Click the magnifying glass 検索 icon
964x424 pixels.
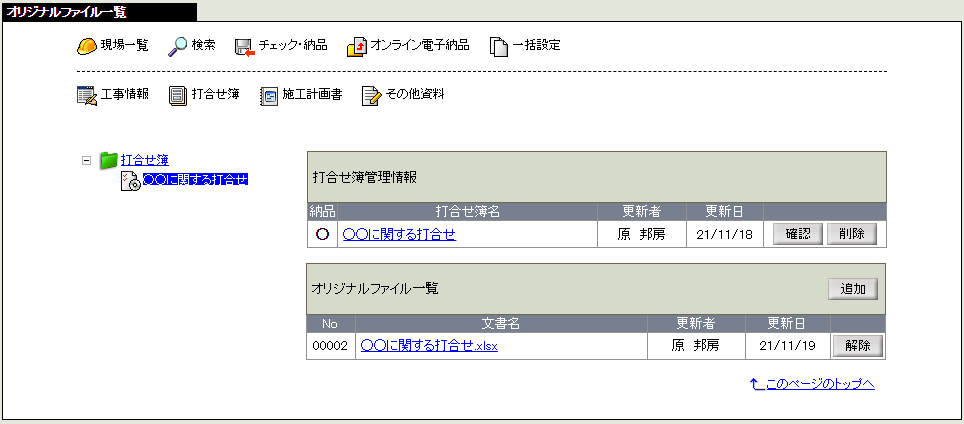(x=177, y=46)
